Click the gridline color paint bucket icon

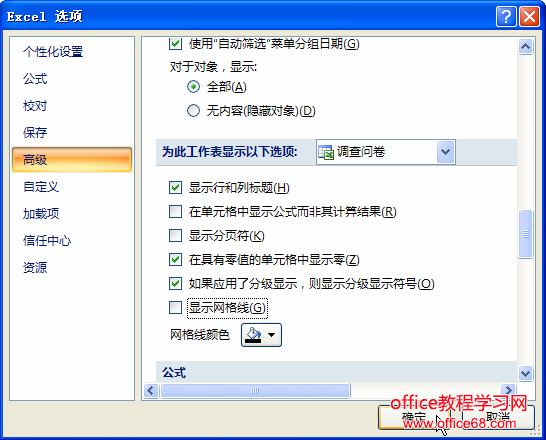click(253, 335)
